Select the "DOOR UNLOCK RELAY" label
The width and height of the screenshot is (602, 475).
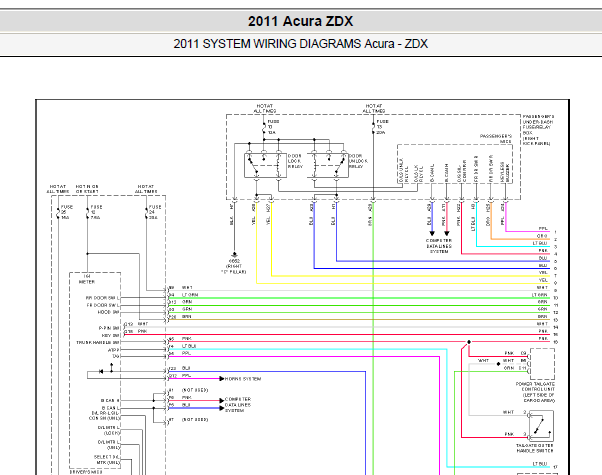358,161
